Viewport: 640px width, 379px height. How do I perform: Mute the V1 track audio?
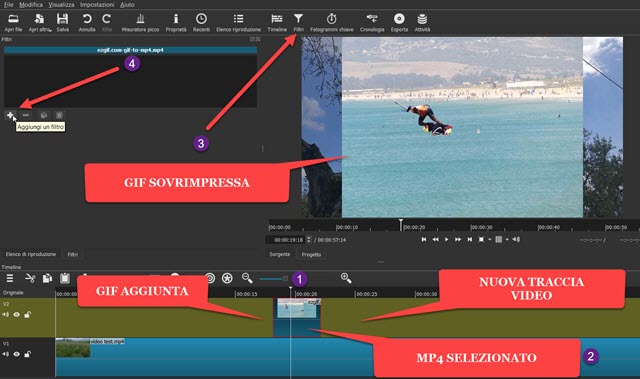(5, 354)
